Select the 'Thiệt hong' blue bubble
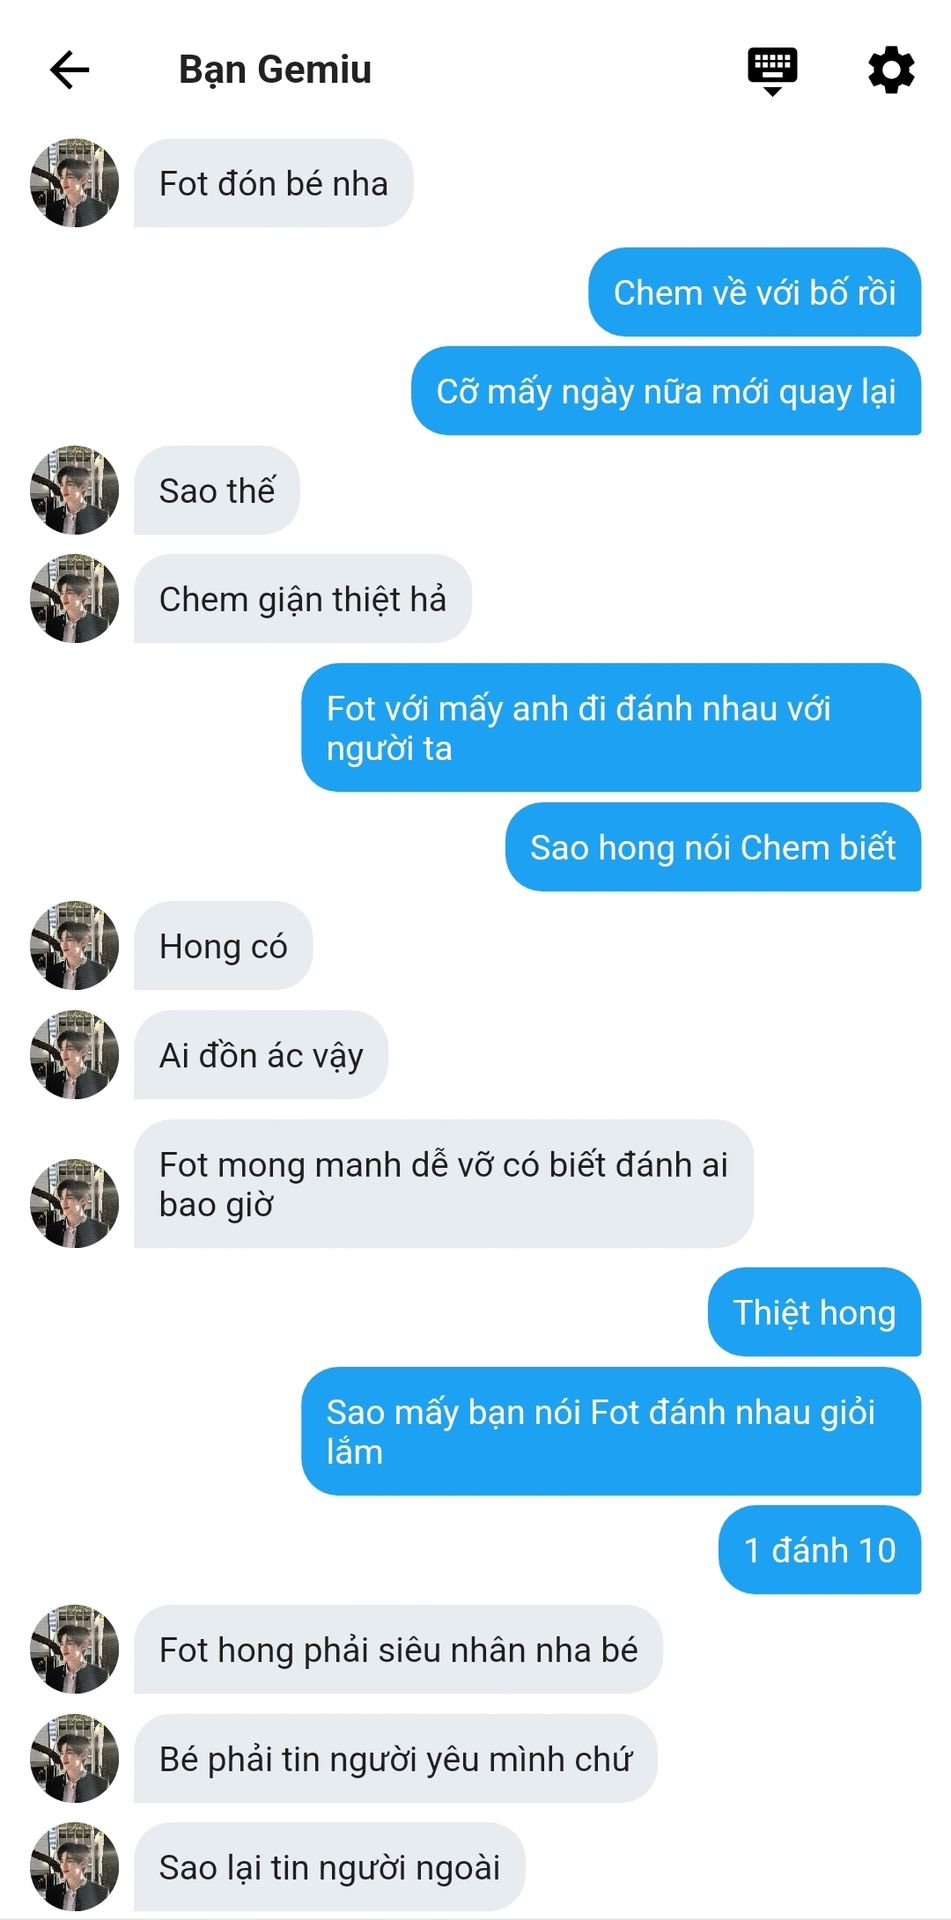 click(x=815, y=1312)
